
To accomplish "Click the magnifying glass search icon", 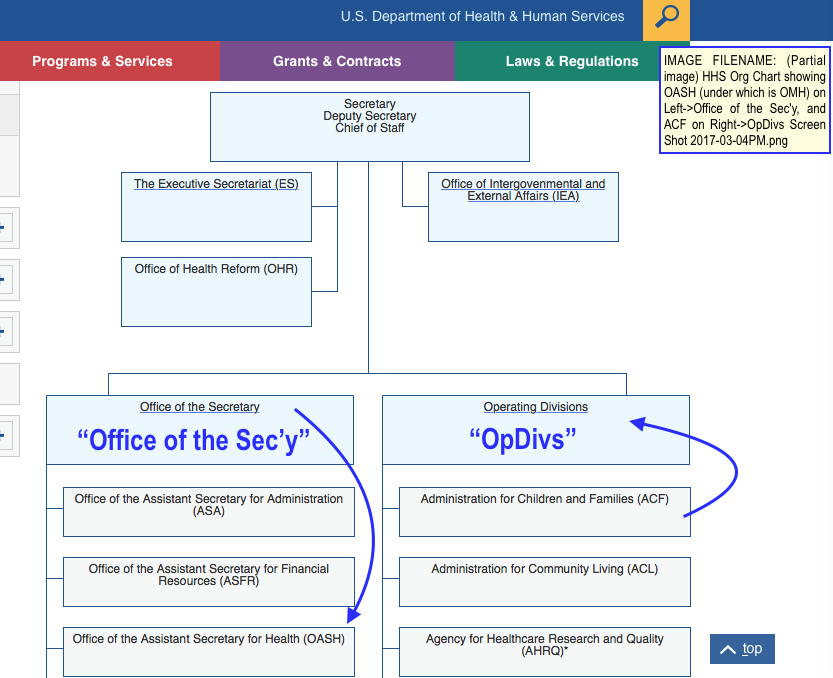I will tap(666, 17).
